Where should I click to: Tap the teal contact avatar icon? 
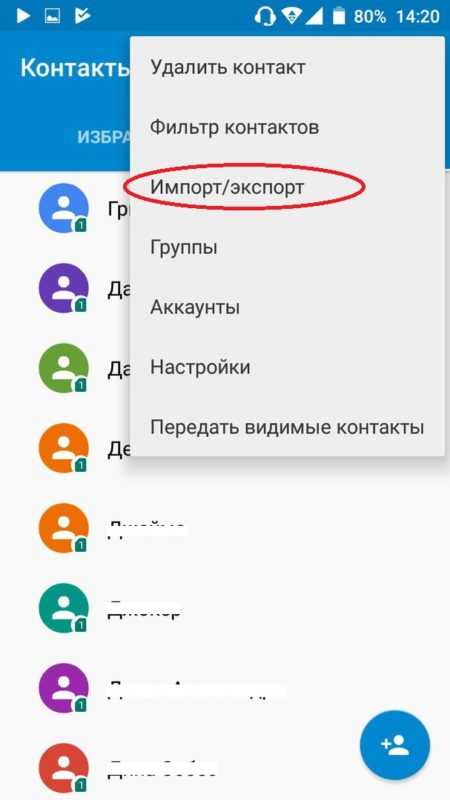(x=63, y=608)
